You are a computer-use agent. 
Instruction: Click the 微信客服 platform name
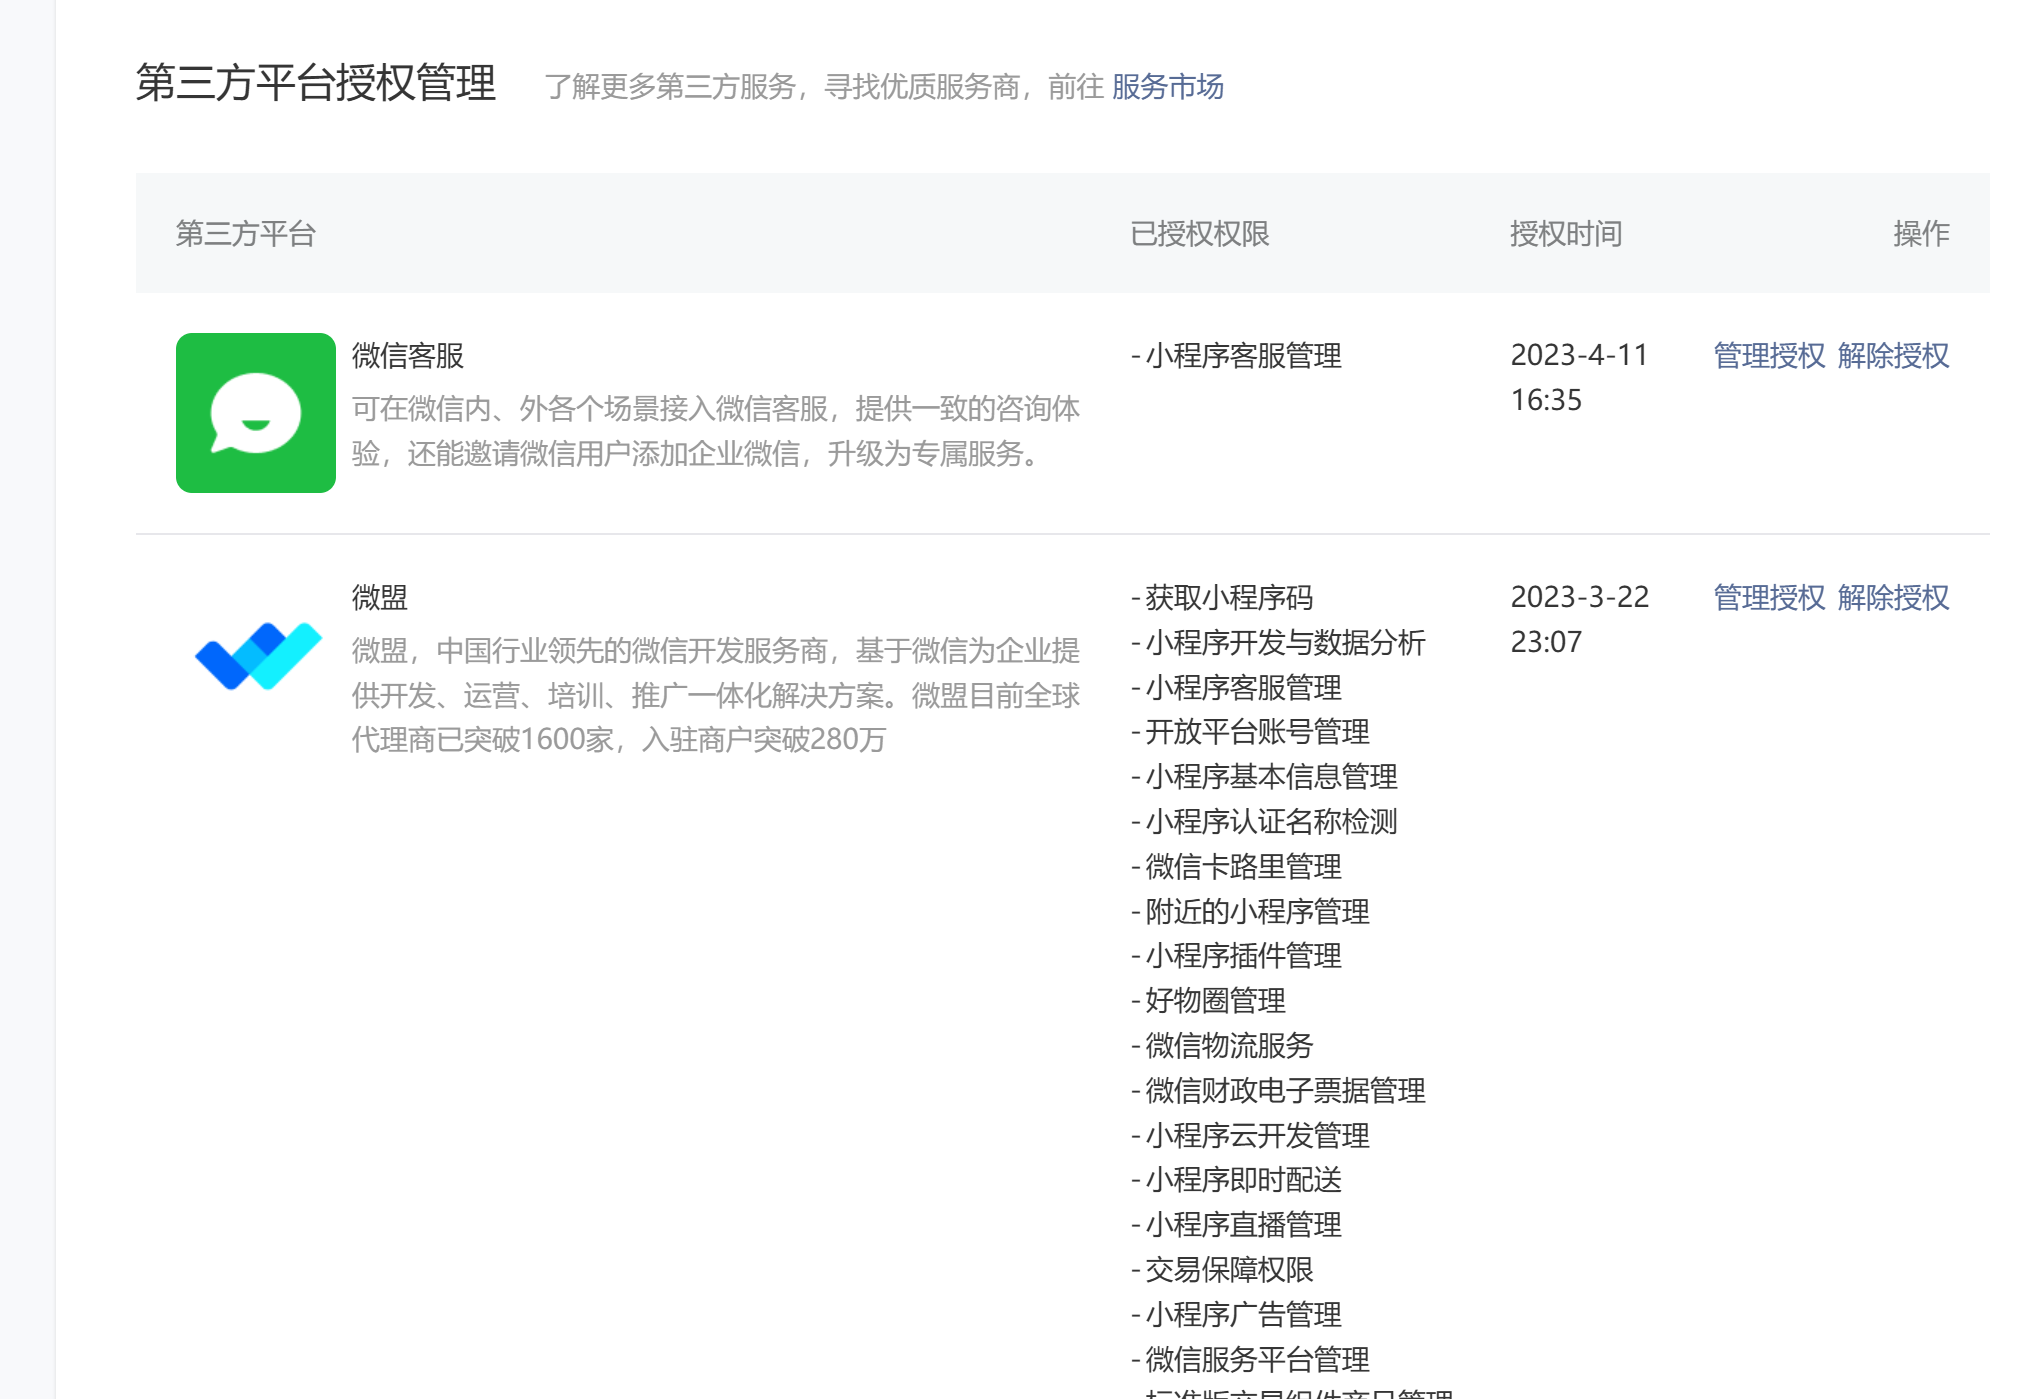(x=408, y=355)
